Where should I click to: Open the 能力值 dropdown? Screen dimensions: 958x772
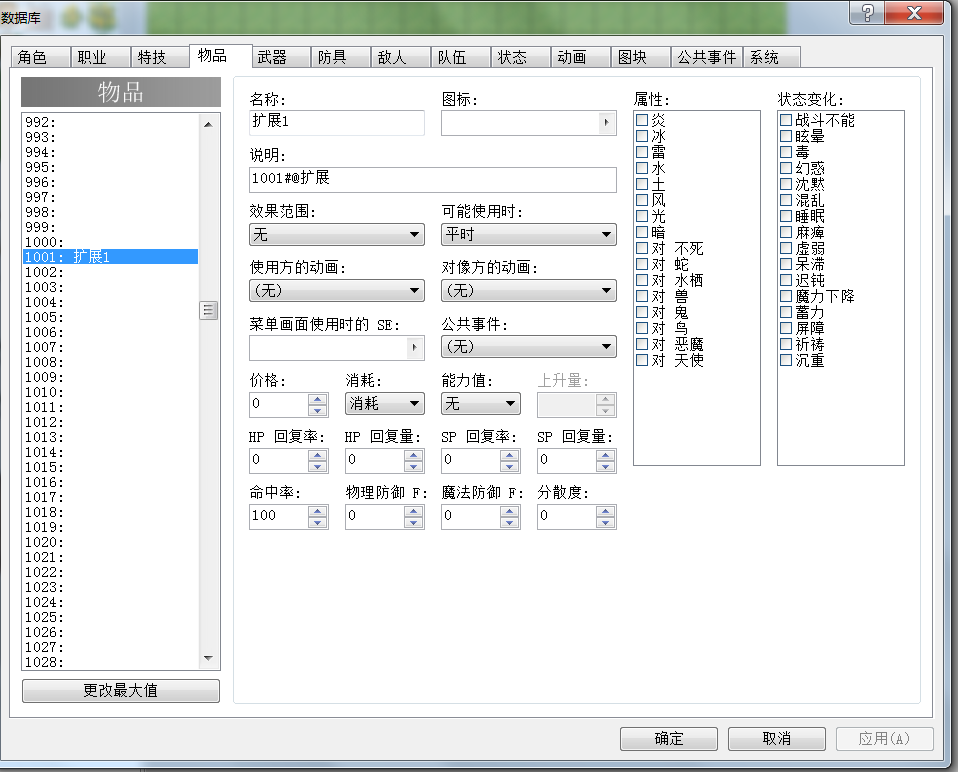point(481,404)
